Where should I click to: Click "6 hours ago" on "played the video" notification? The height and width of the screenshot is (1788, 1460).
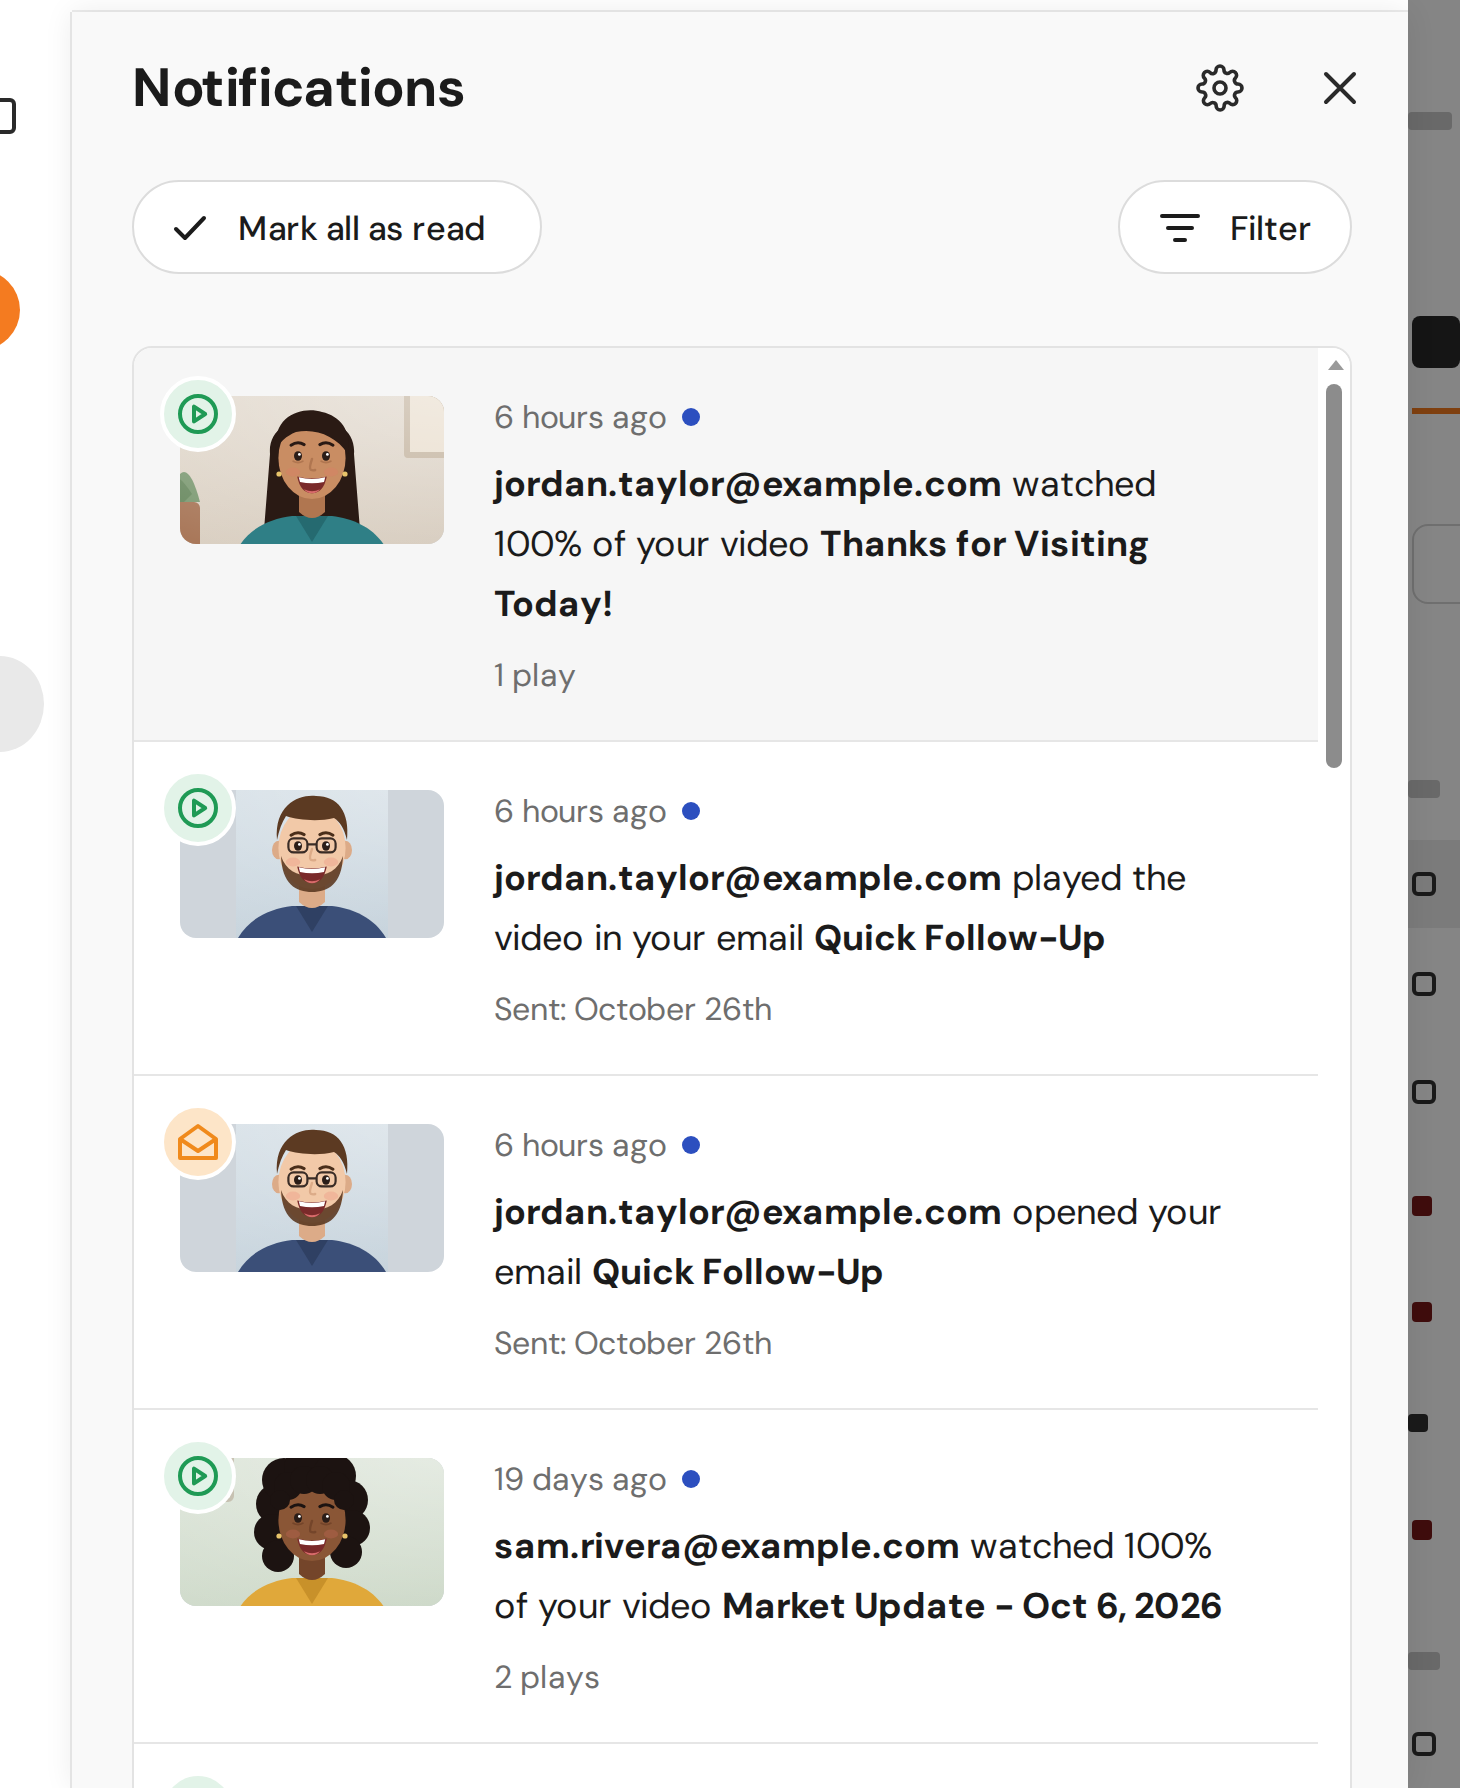coord(580,811)
